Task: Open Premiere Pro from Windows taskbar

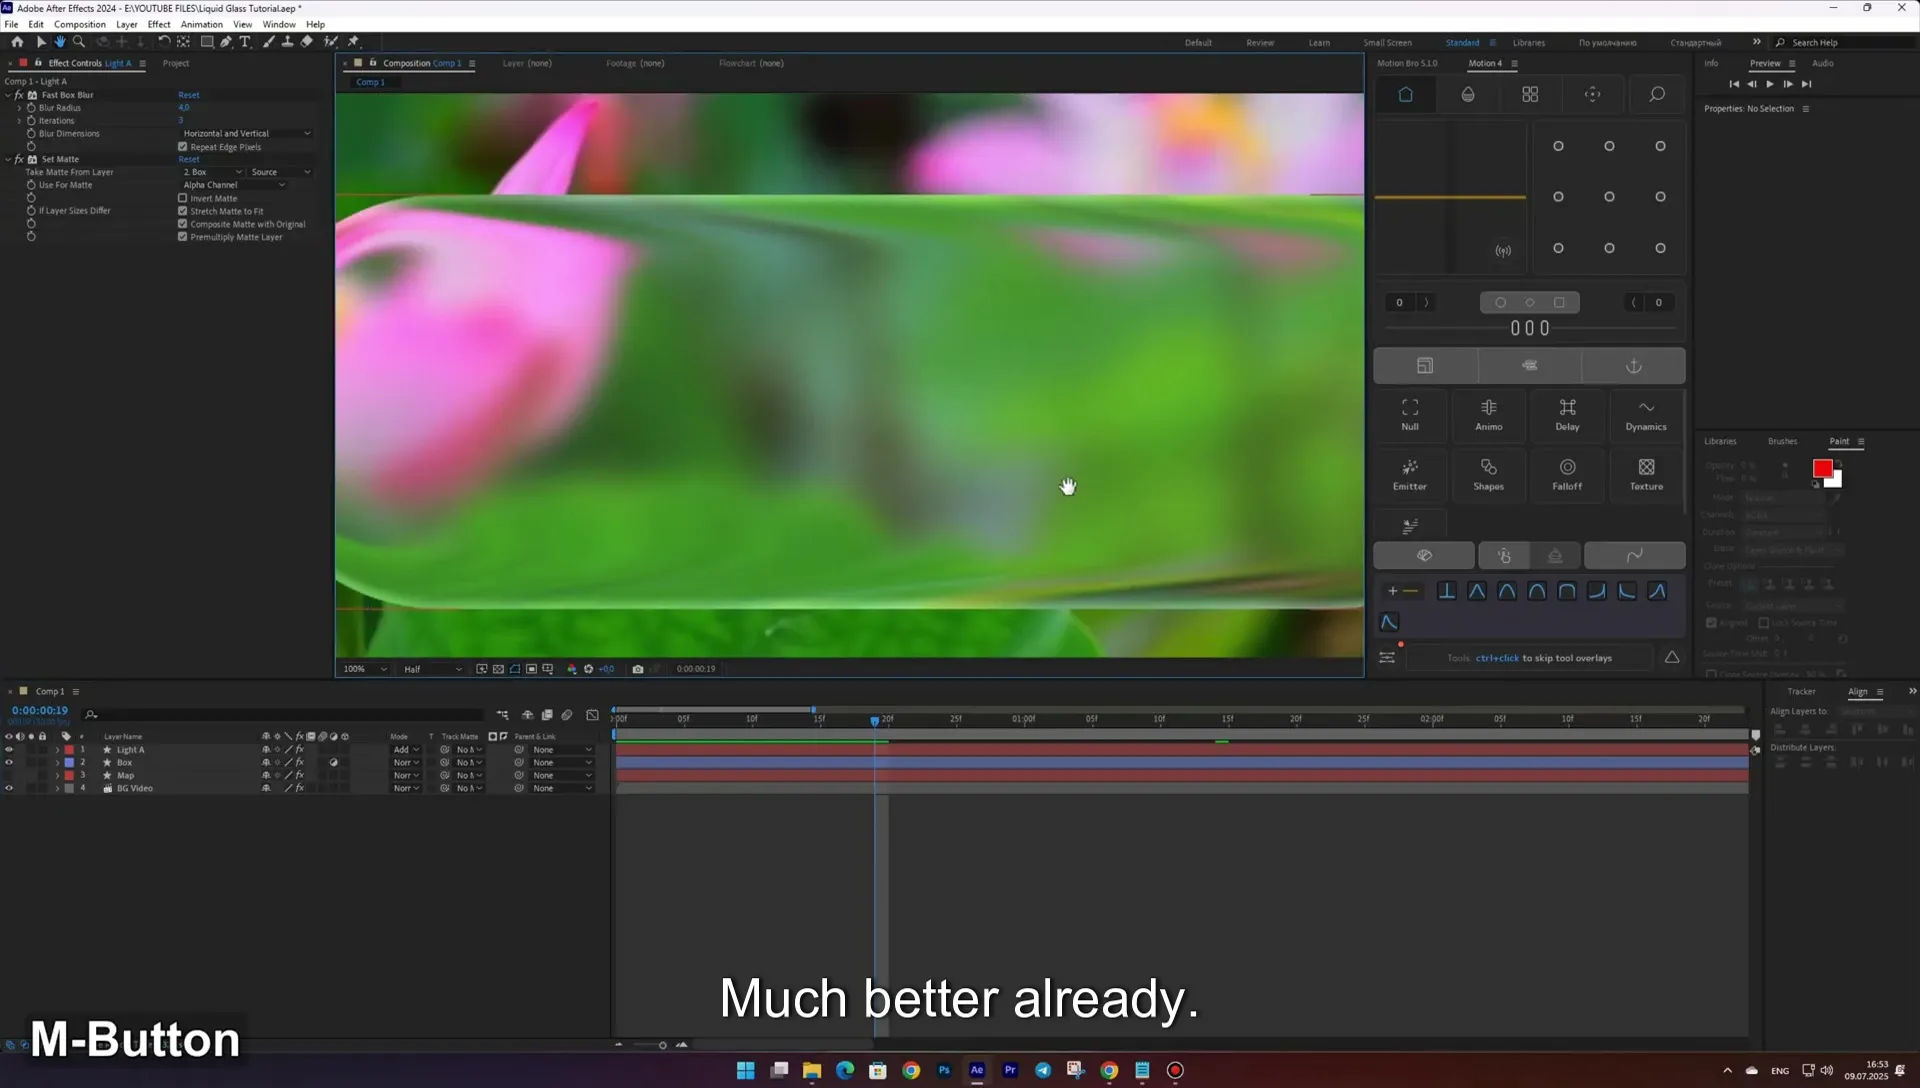Action: [1010, 1070]
